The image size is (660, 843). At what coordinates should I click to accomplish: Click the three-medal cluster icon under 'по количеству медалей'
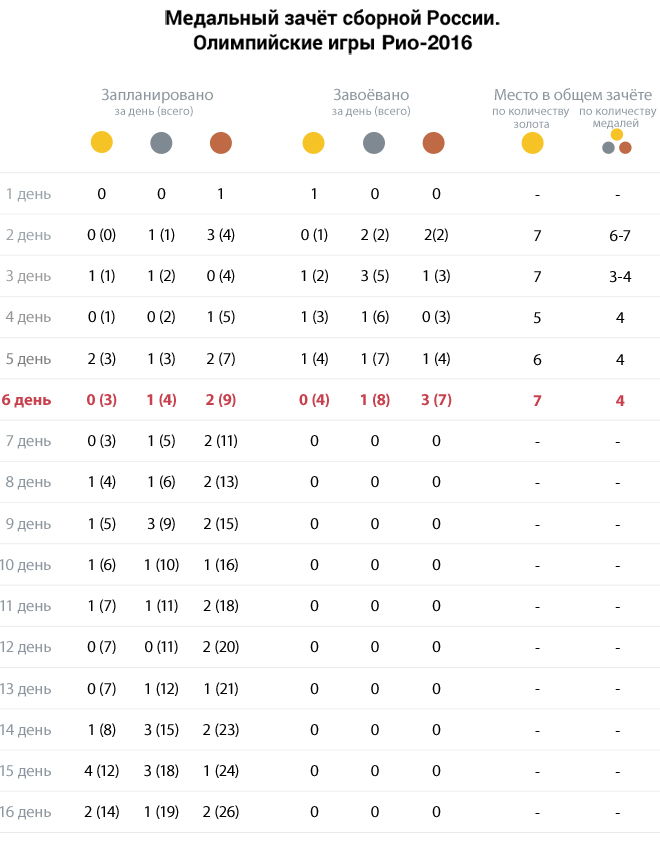(617, 142)
